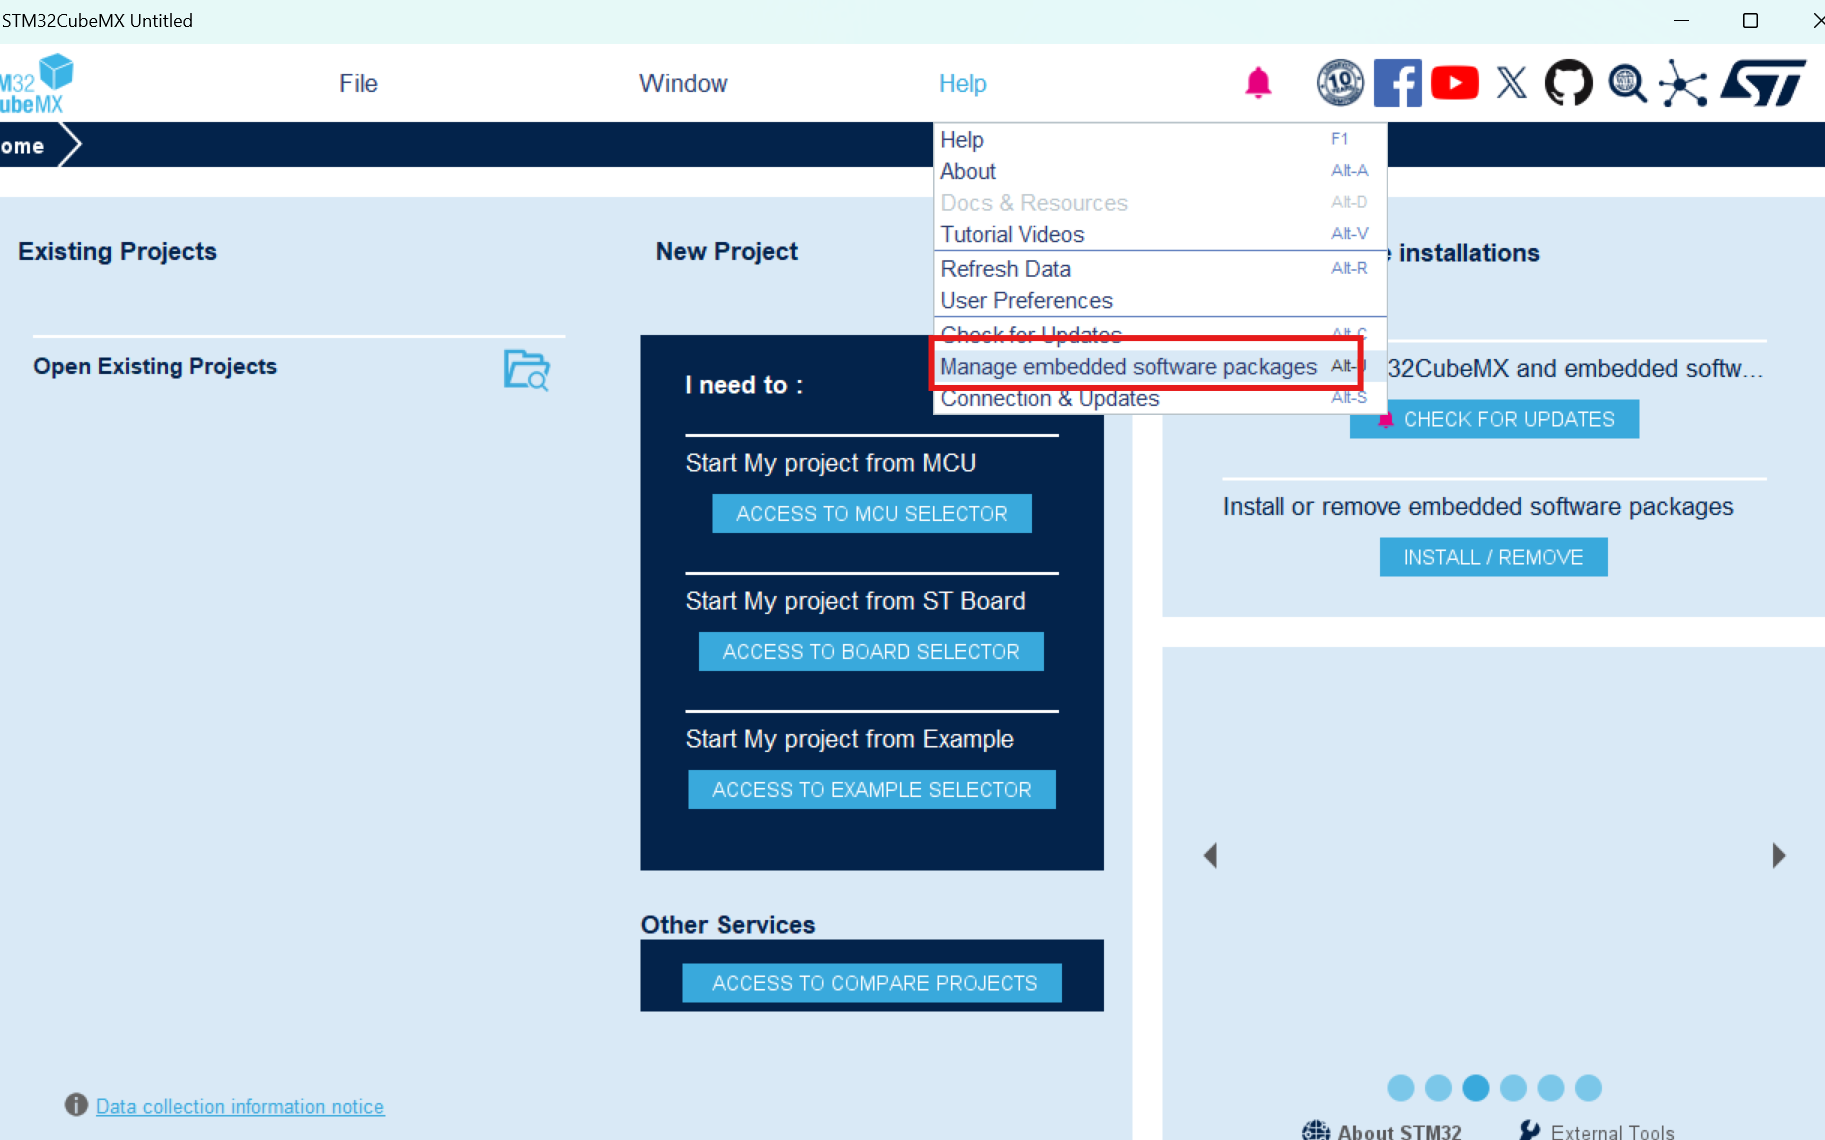Open the Window menu
Image resolution: width=1825 pixels, height=1140 pixels.
[x=683, y=83]
